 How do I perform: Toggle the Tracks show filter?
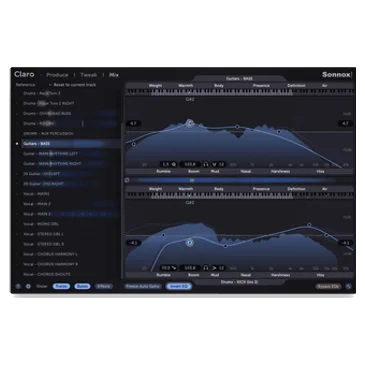click(61, 286)
